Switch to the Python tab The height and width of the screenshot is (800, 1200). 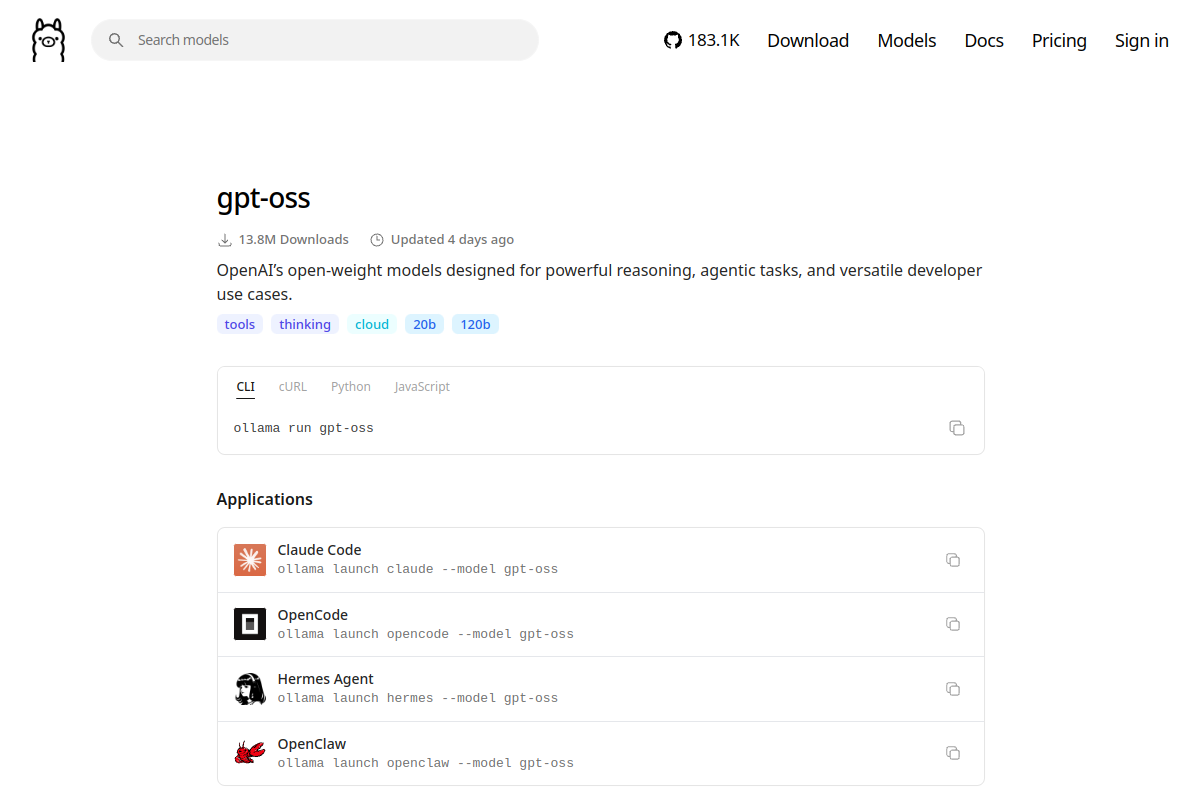(351, 387)
